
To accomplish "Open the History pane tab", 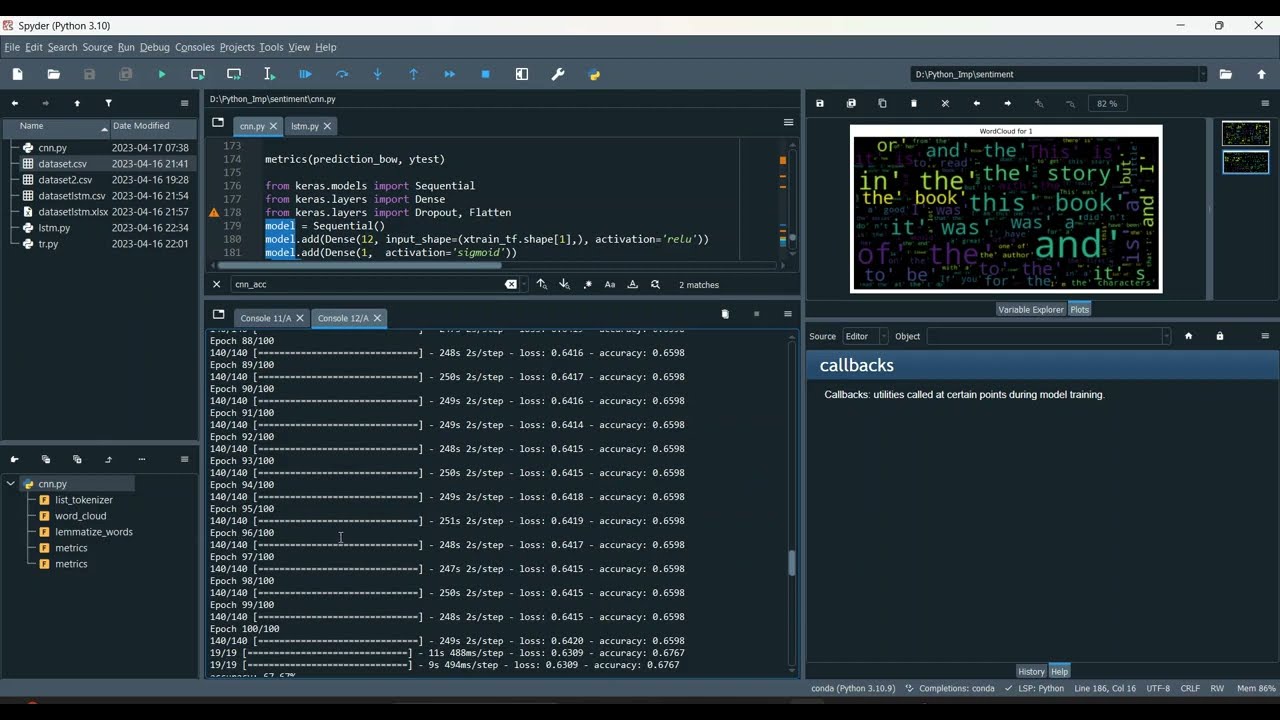I will (1031, 671).
